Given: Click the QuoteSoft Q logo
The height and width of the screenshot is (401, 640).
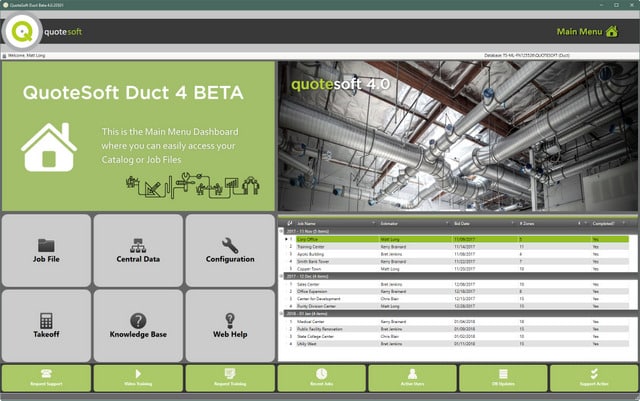Looking at the screenshot, I should coord(22,31).
